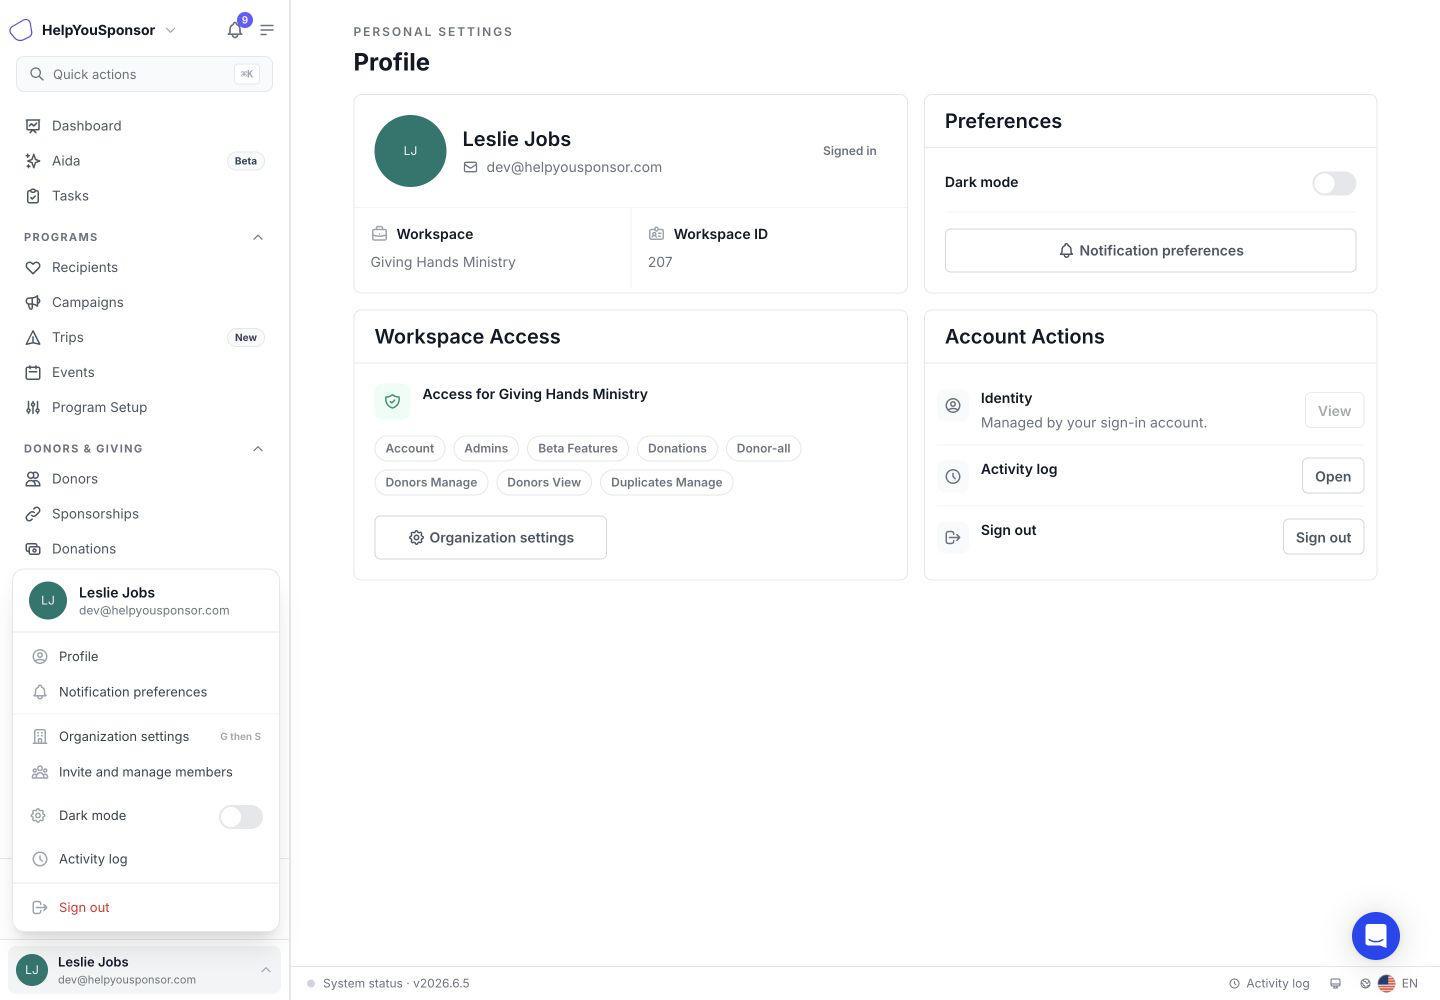Click the globe icon in status bar

coord(1365,984)
